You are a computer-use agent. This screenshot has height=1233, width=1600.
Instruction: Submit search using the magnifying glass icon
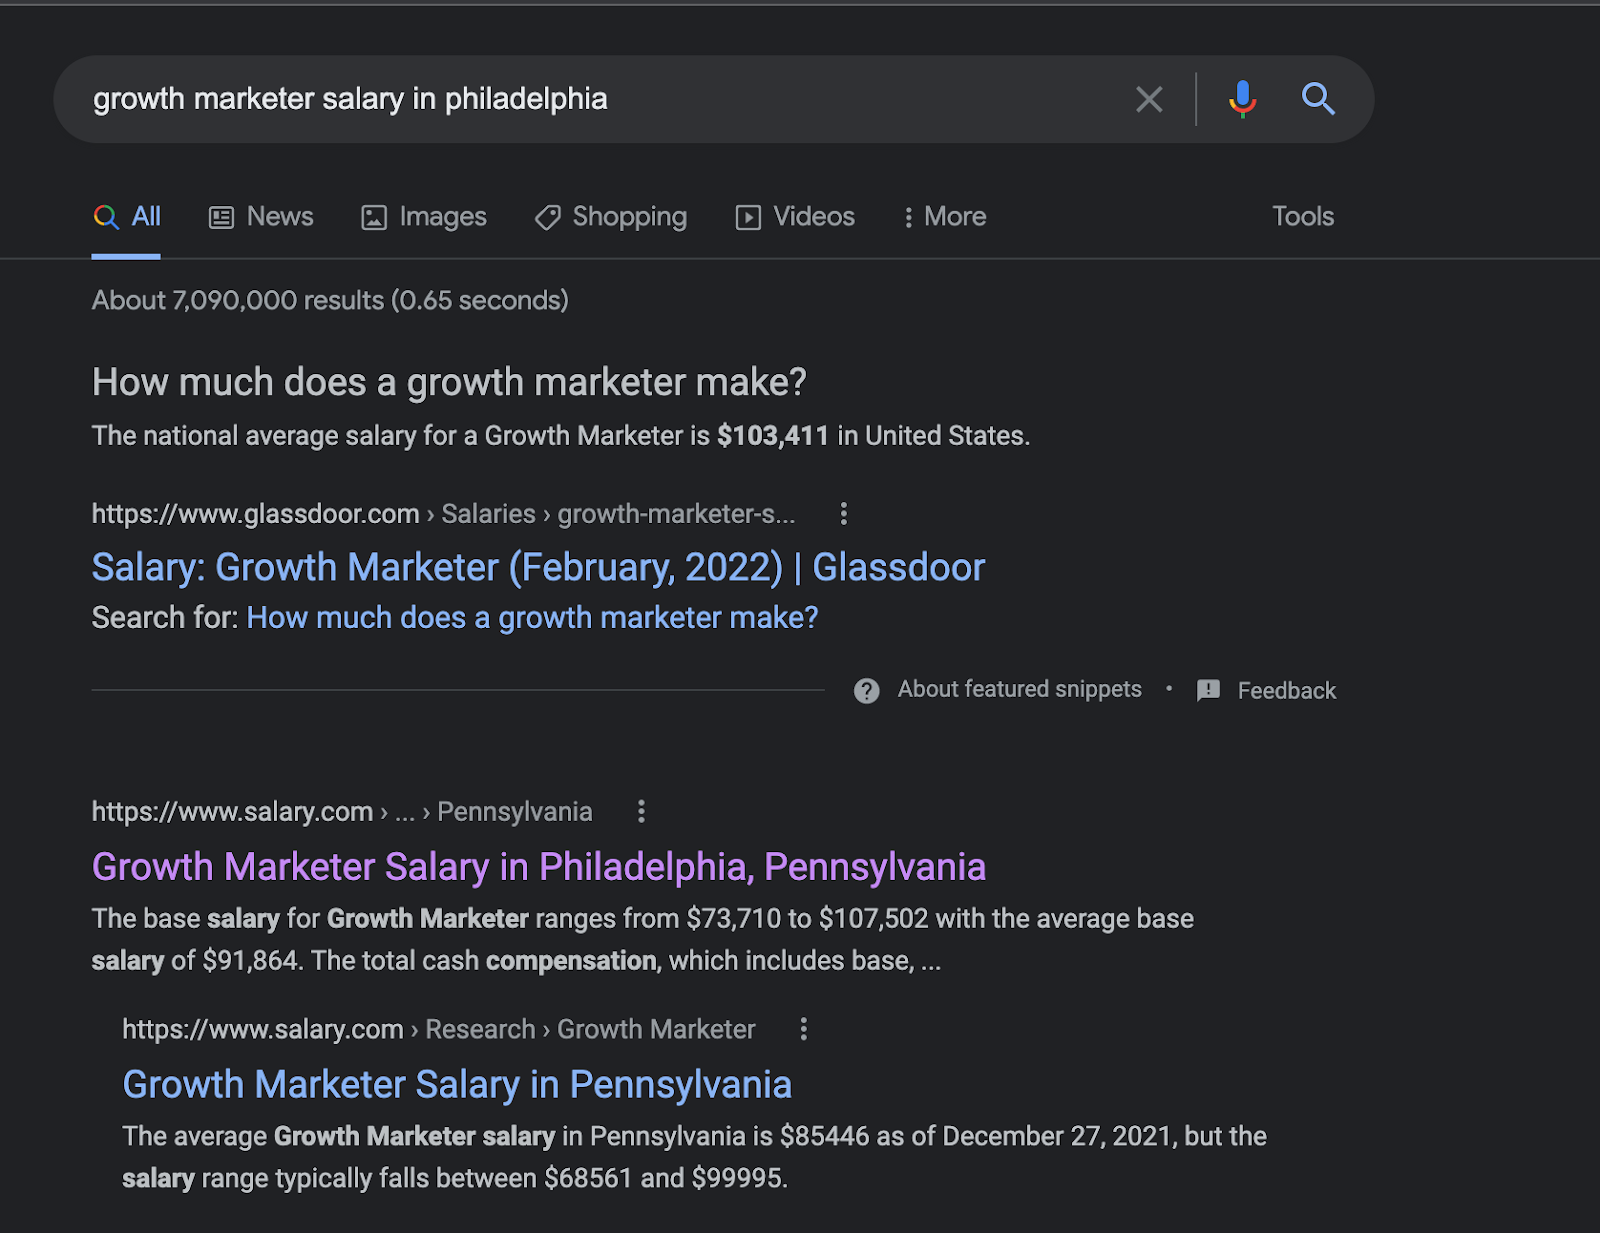pos(1318,99)
